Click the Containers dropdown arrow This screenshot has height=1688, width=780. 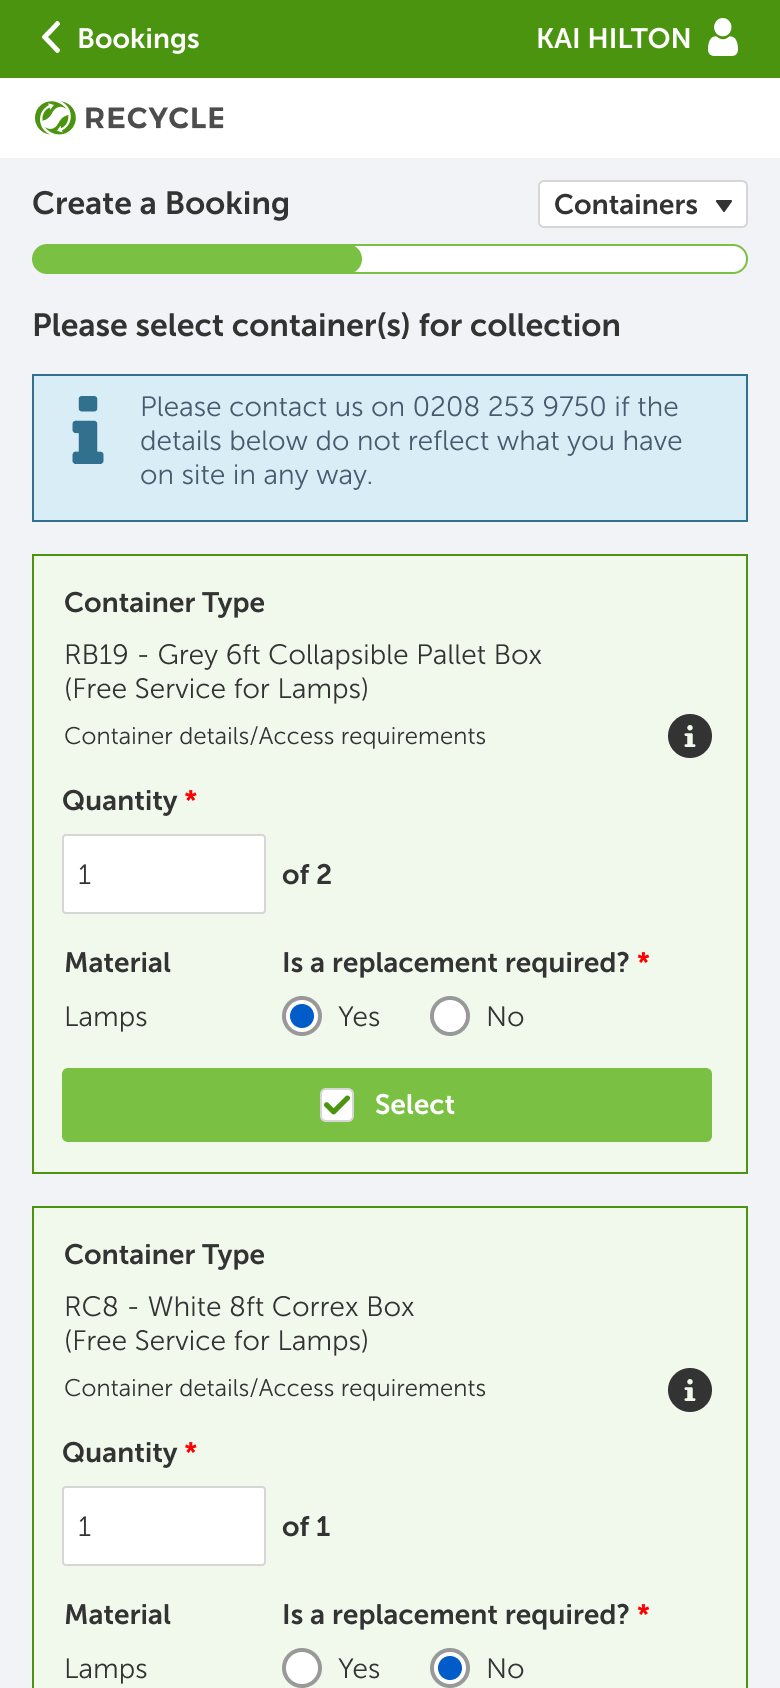[x=724, y=206]
